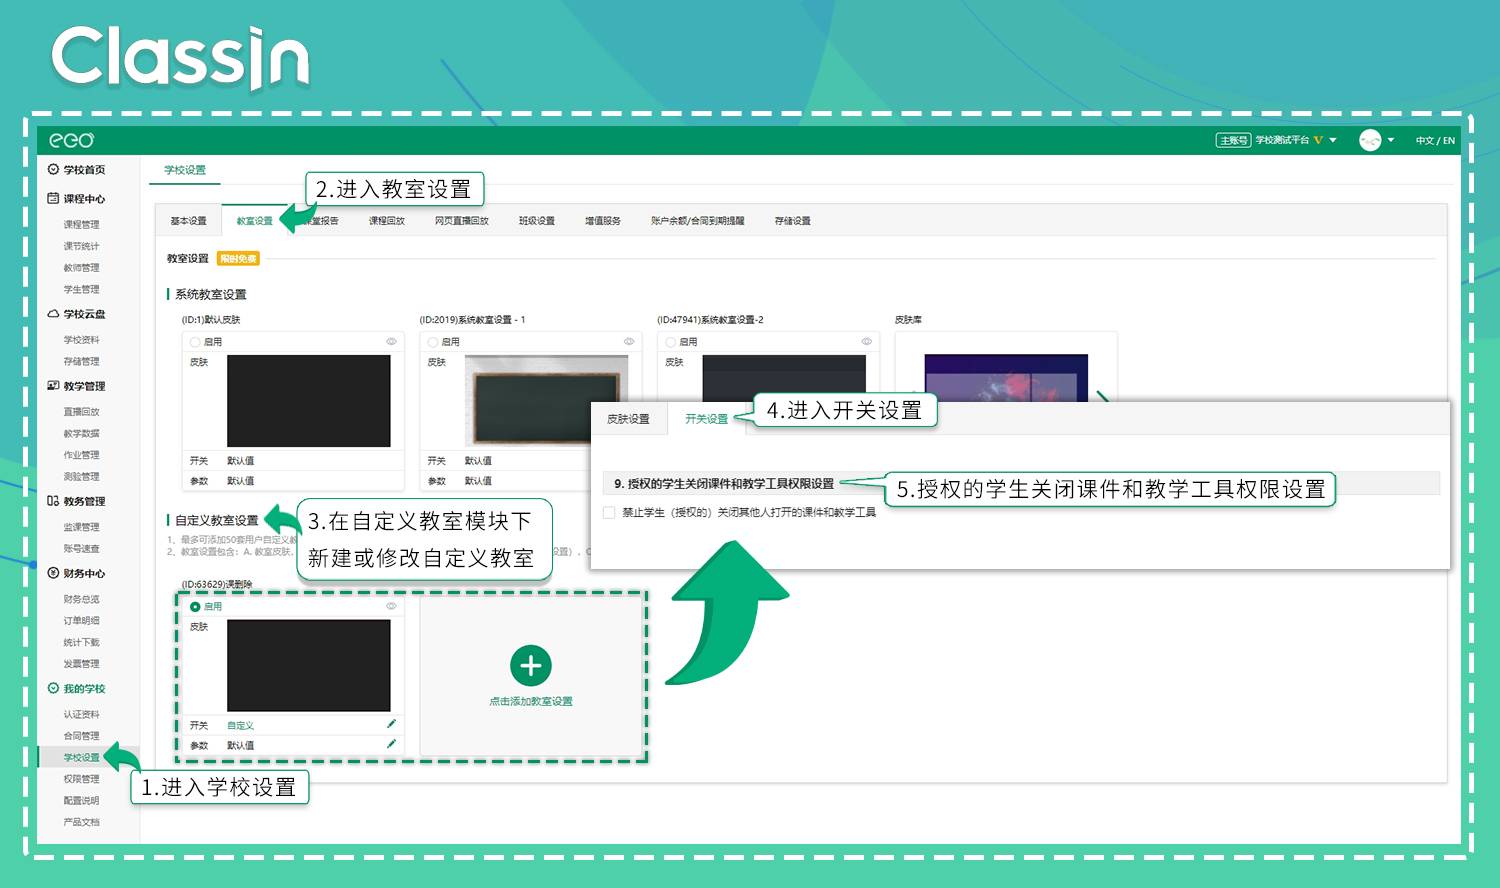This screenshot has width=1500, height=888.
Task: Open 监课管理 in sidebar
Action: tap(82, 527)
